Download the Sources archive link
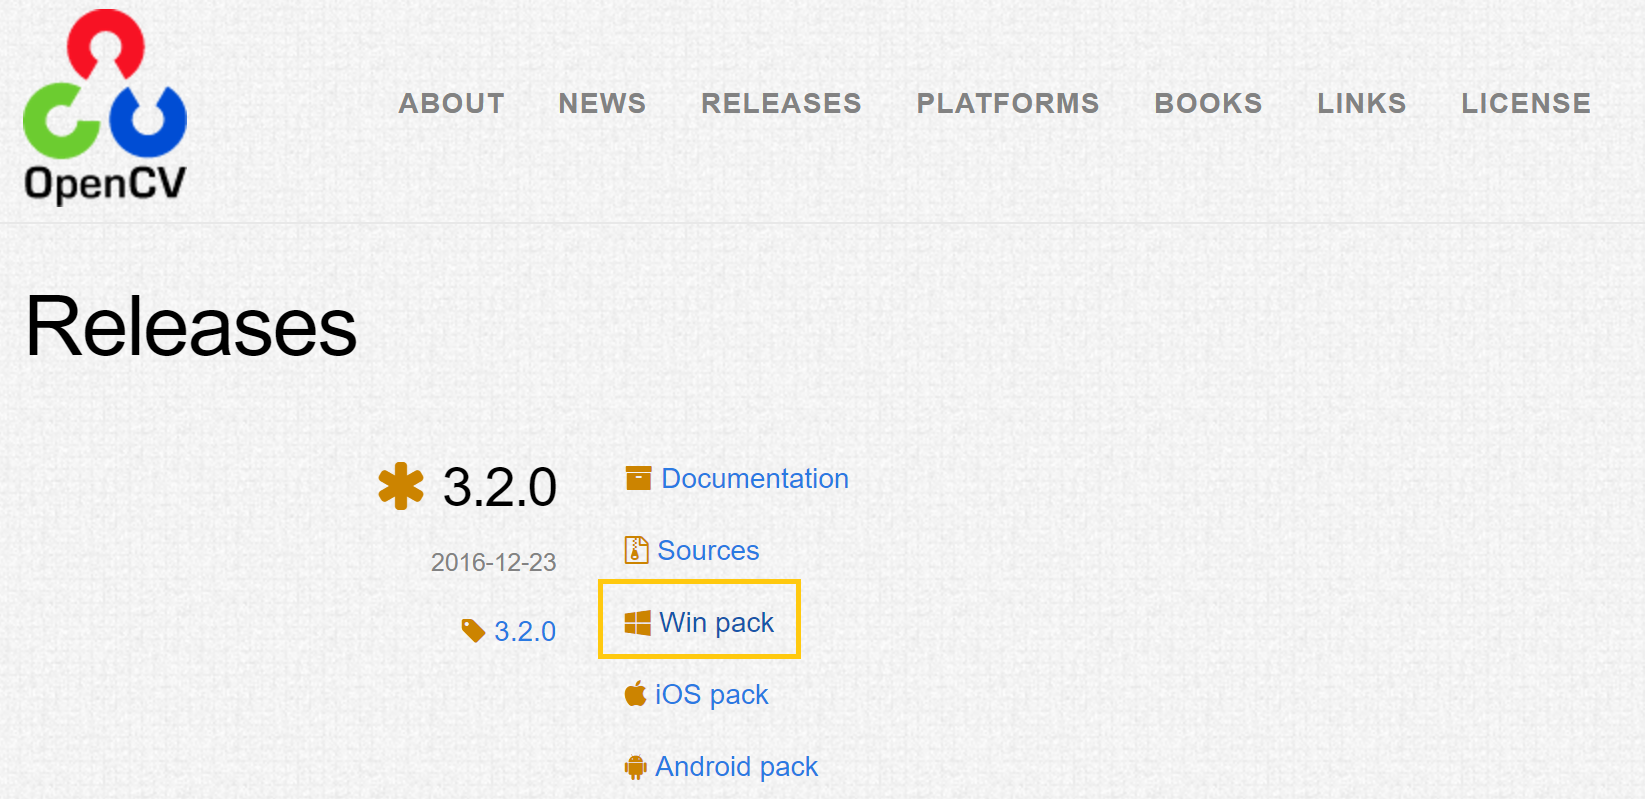The height and width of the screenshot is (799, 1645). click(708, 551)
